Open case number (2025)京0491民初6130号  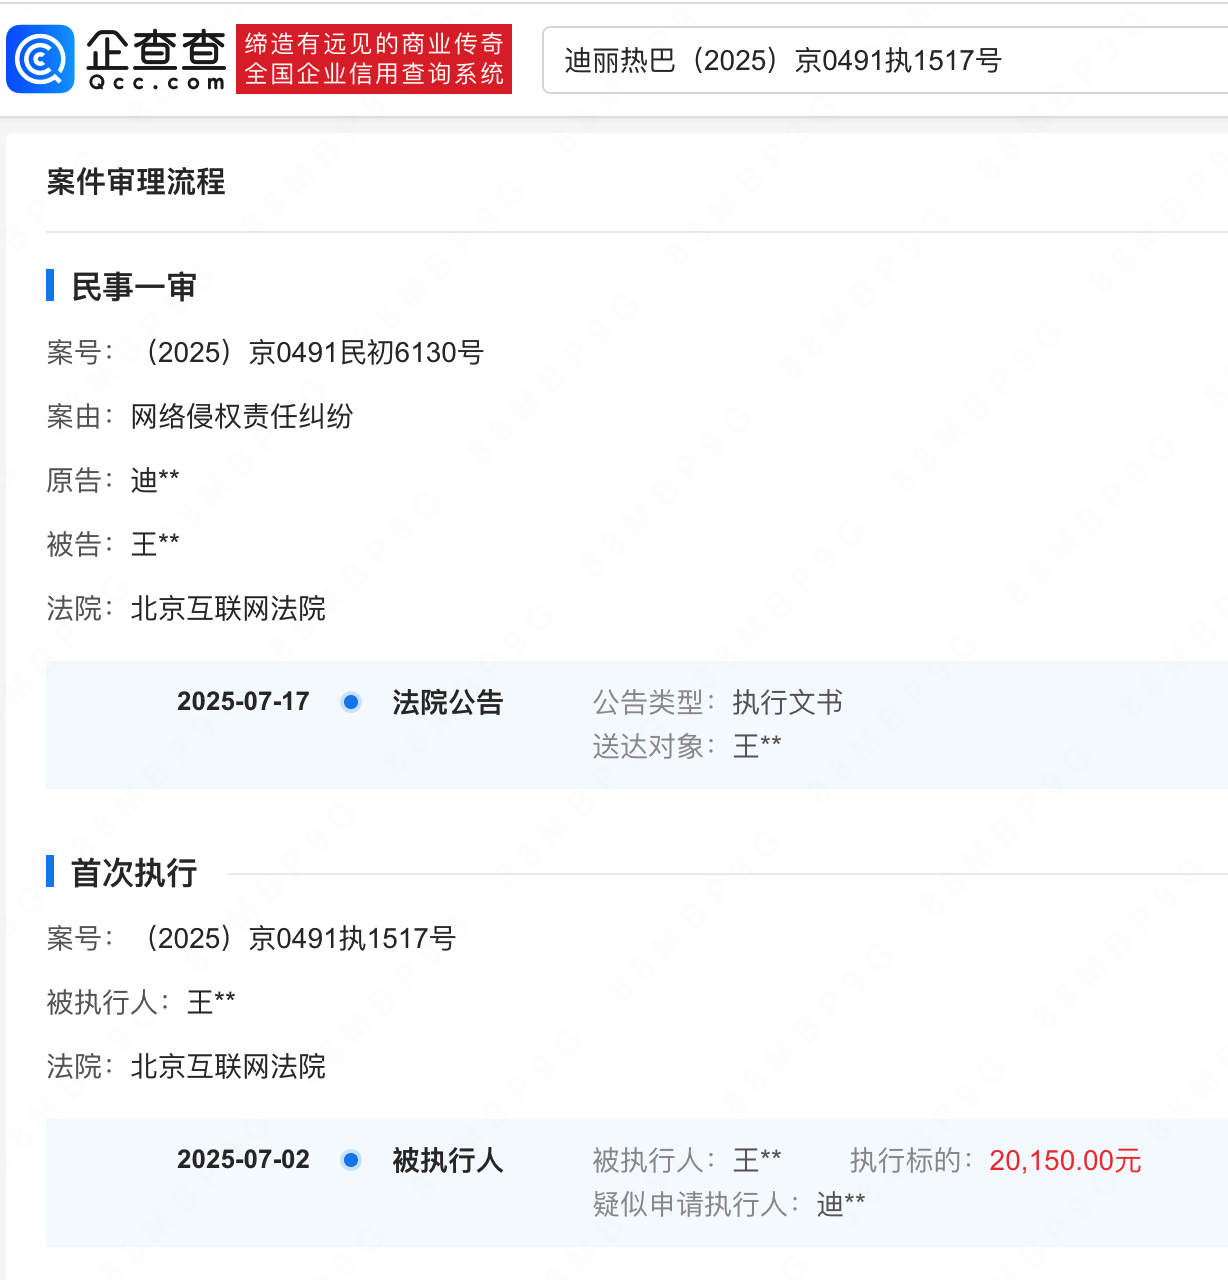tap(311, 352)
